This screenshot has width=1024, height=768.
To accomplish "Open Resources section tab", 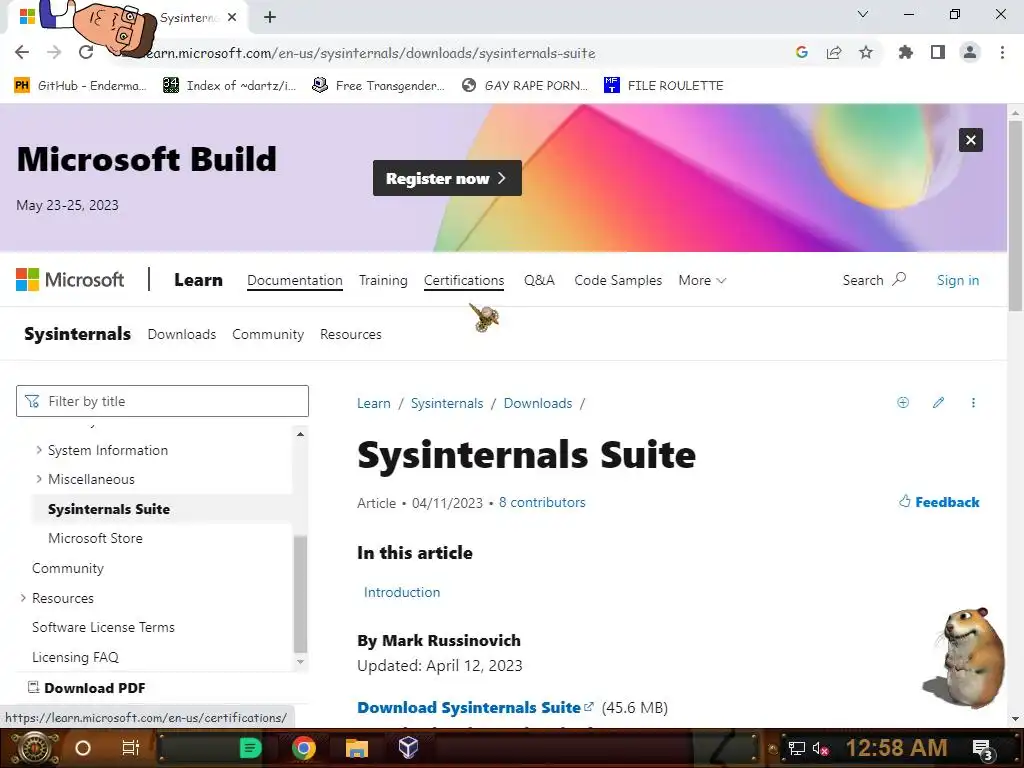I will pyautogui.click(x=351, y=334).
